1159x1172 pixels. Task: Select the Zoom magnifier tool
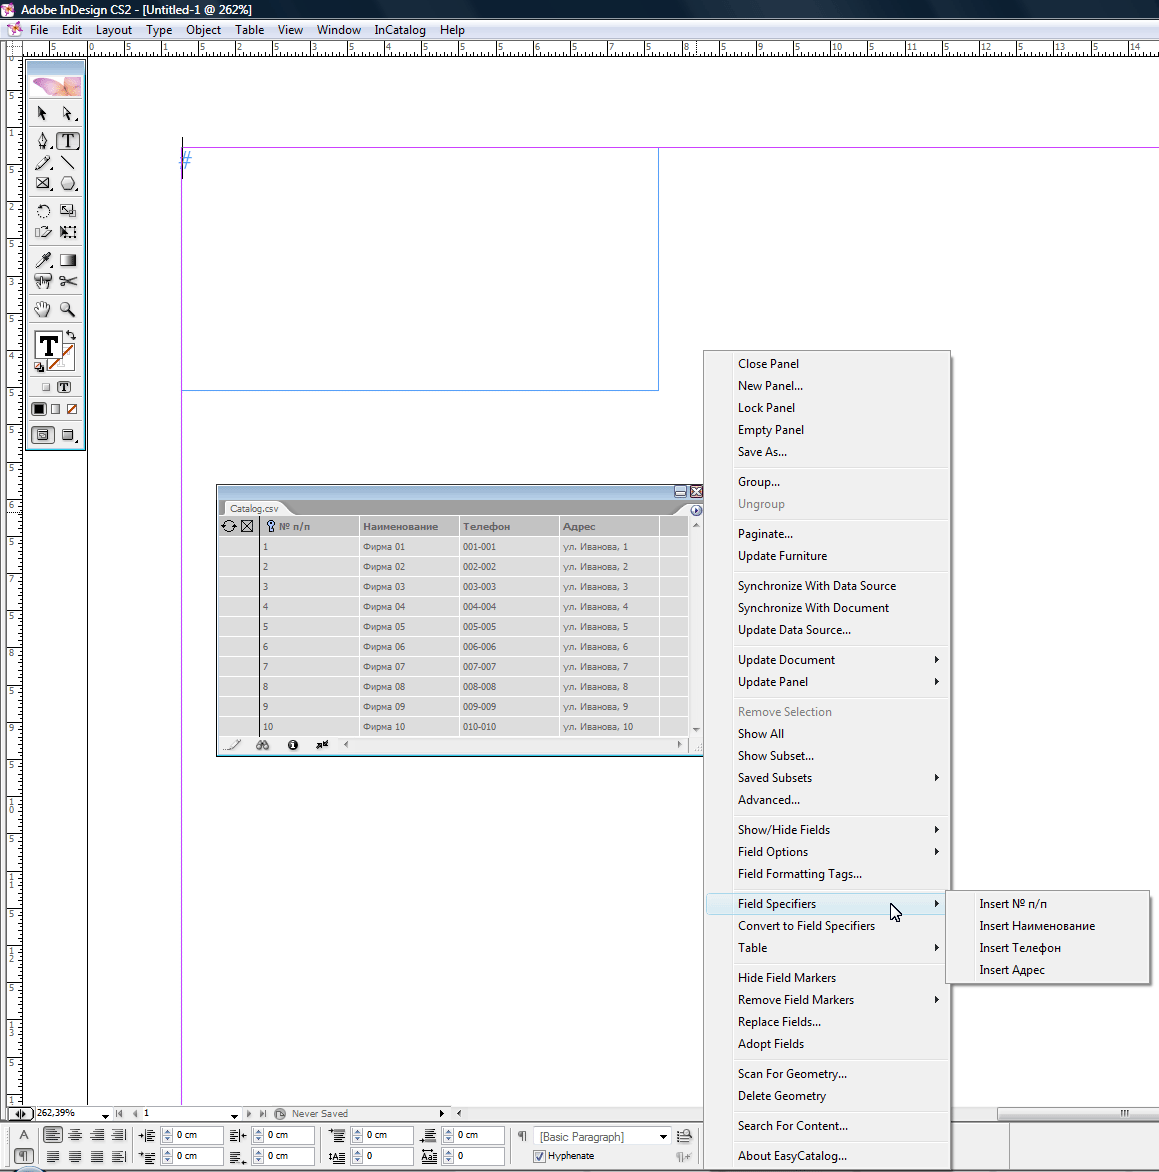click(x=68, y=309)
